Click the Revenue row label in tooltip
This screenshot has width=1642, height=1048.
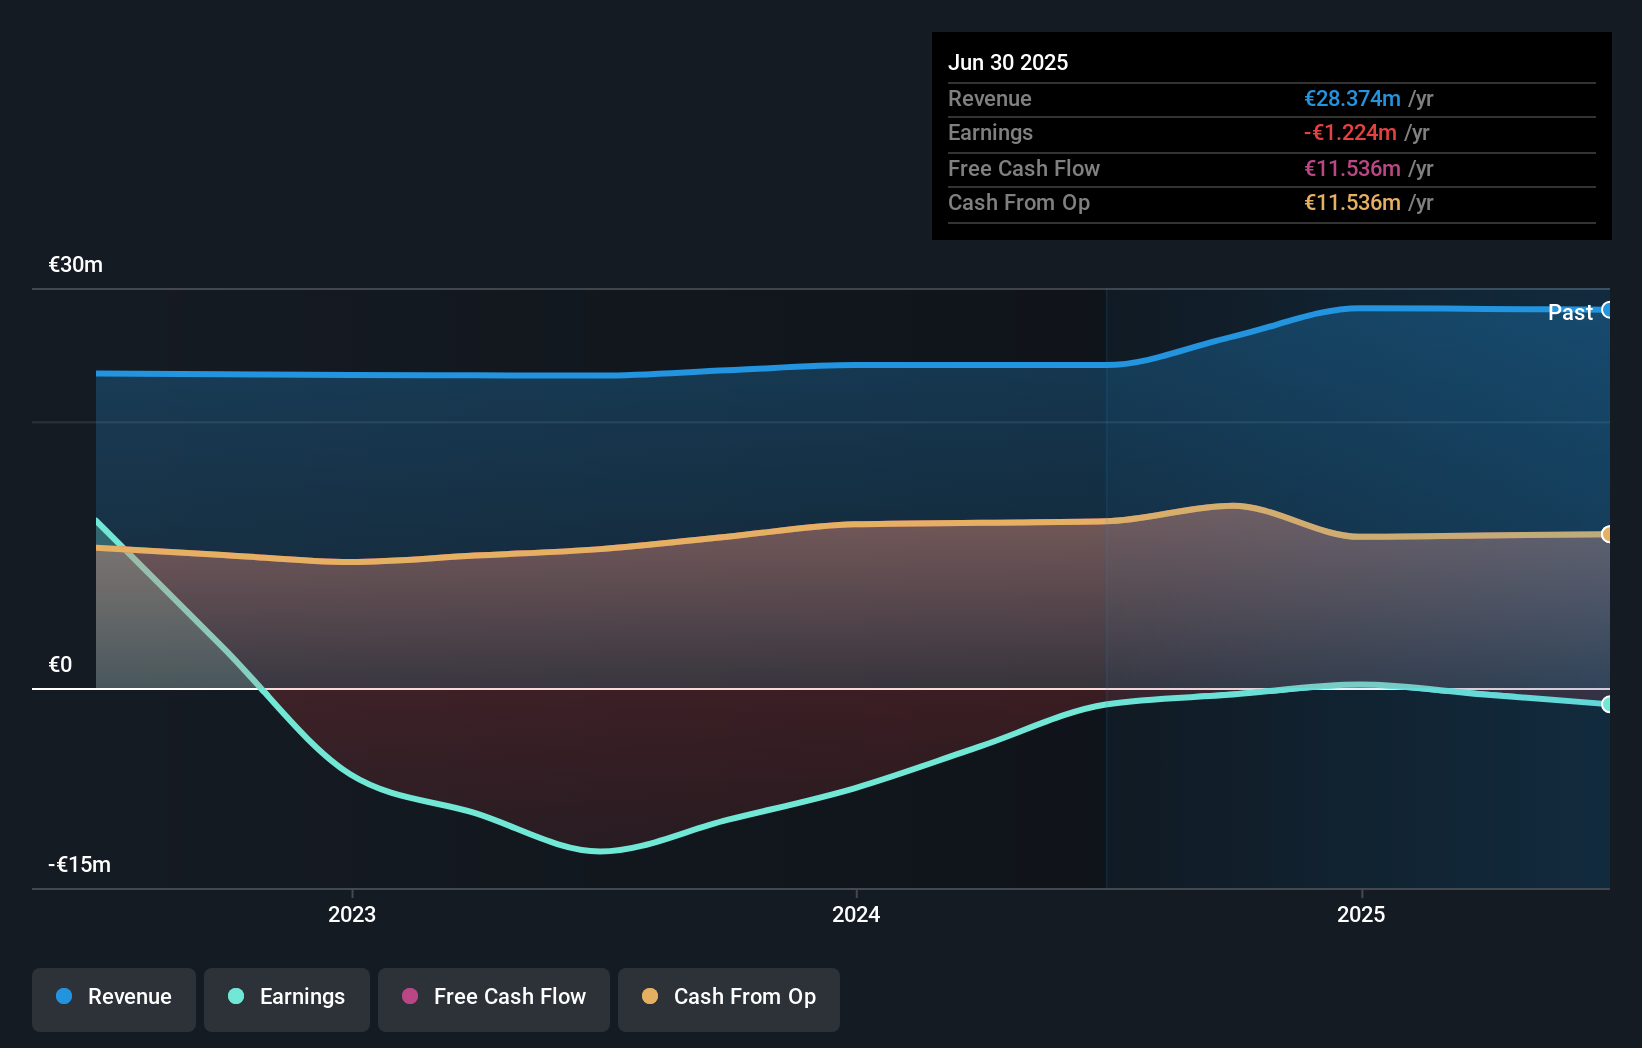(x=990, y=98)
